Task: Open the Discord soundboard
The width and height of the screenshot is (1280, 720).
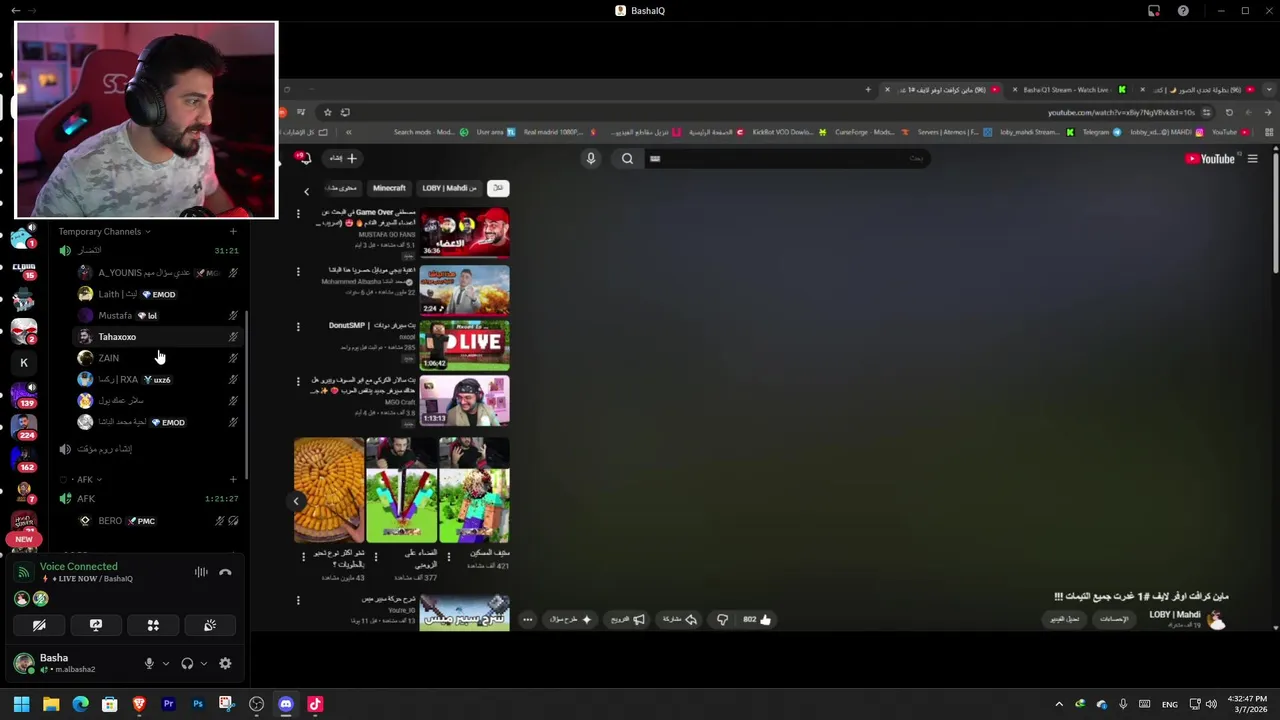Action: pos(210,625)
